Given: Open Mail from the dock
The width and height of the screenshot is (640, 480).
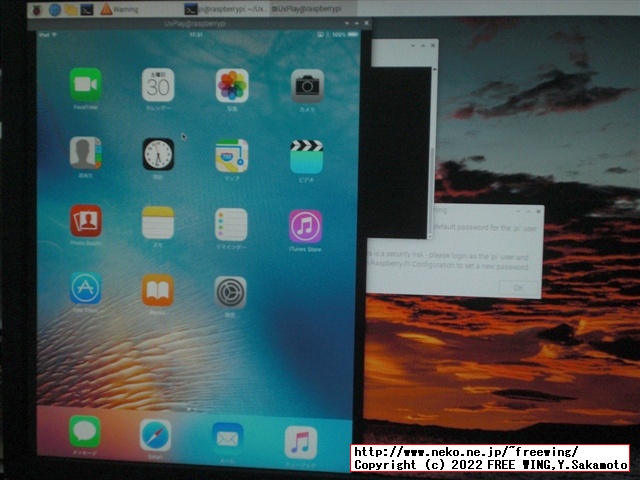Looking at the screenshot, I should [228, 439].
